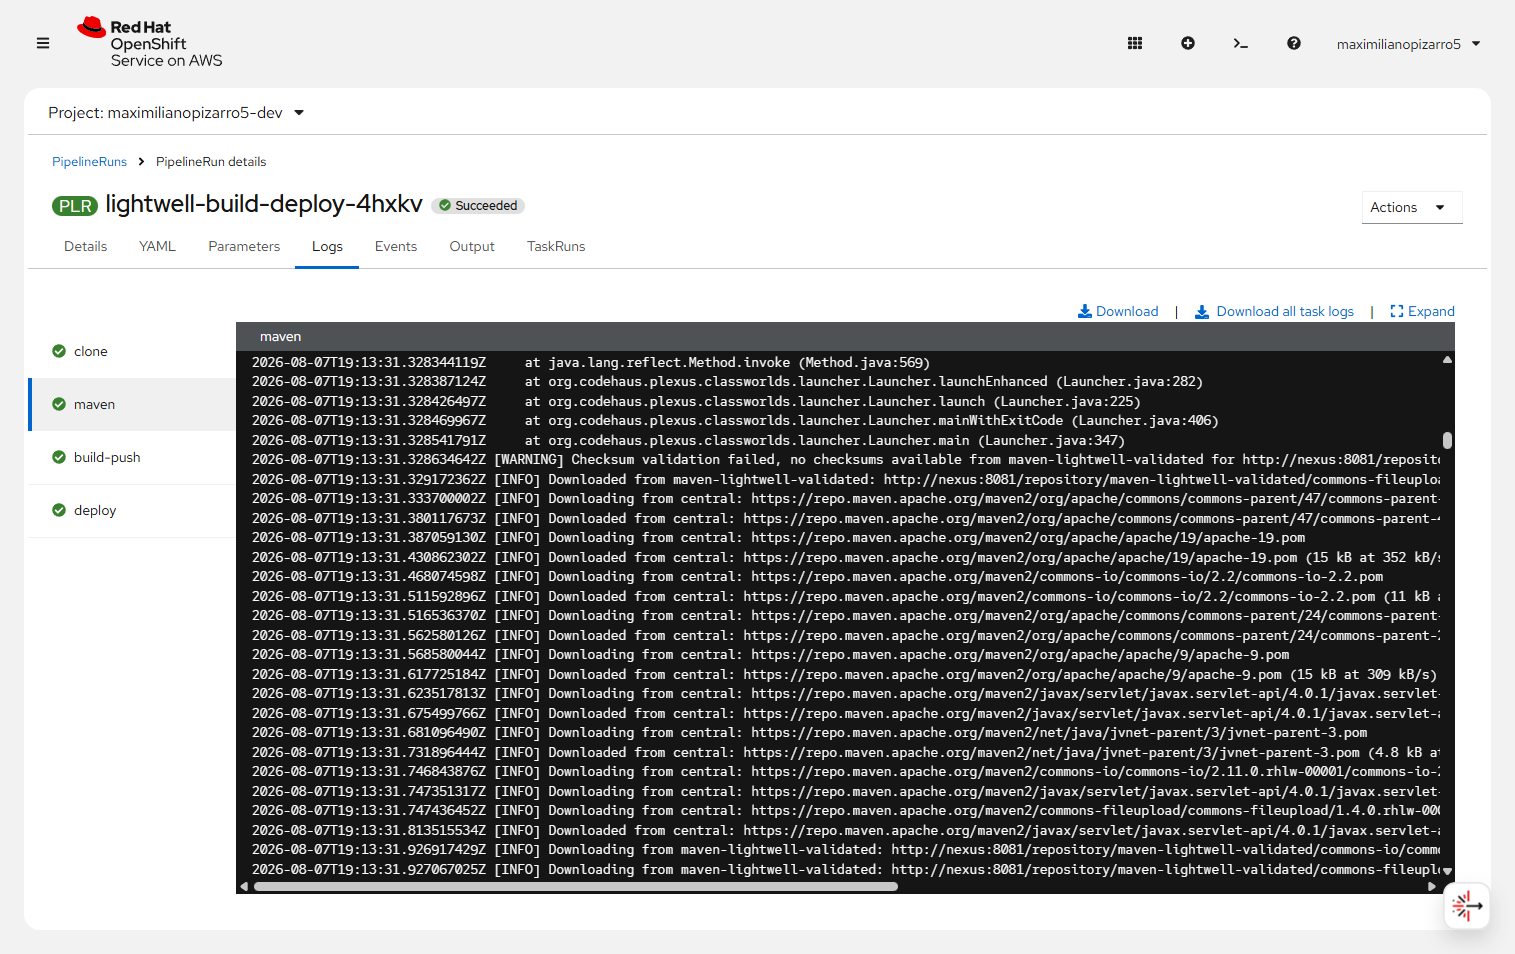Click the PipelineRun details breadcrumb text
1515x954 pixels.
(211, 162)
